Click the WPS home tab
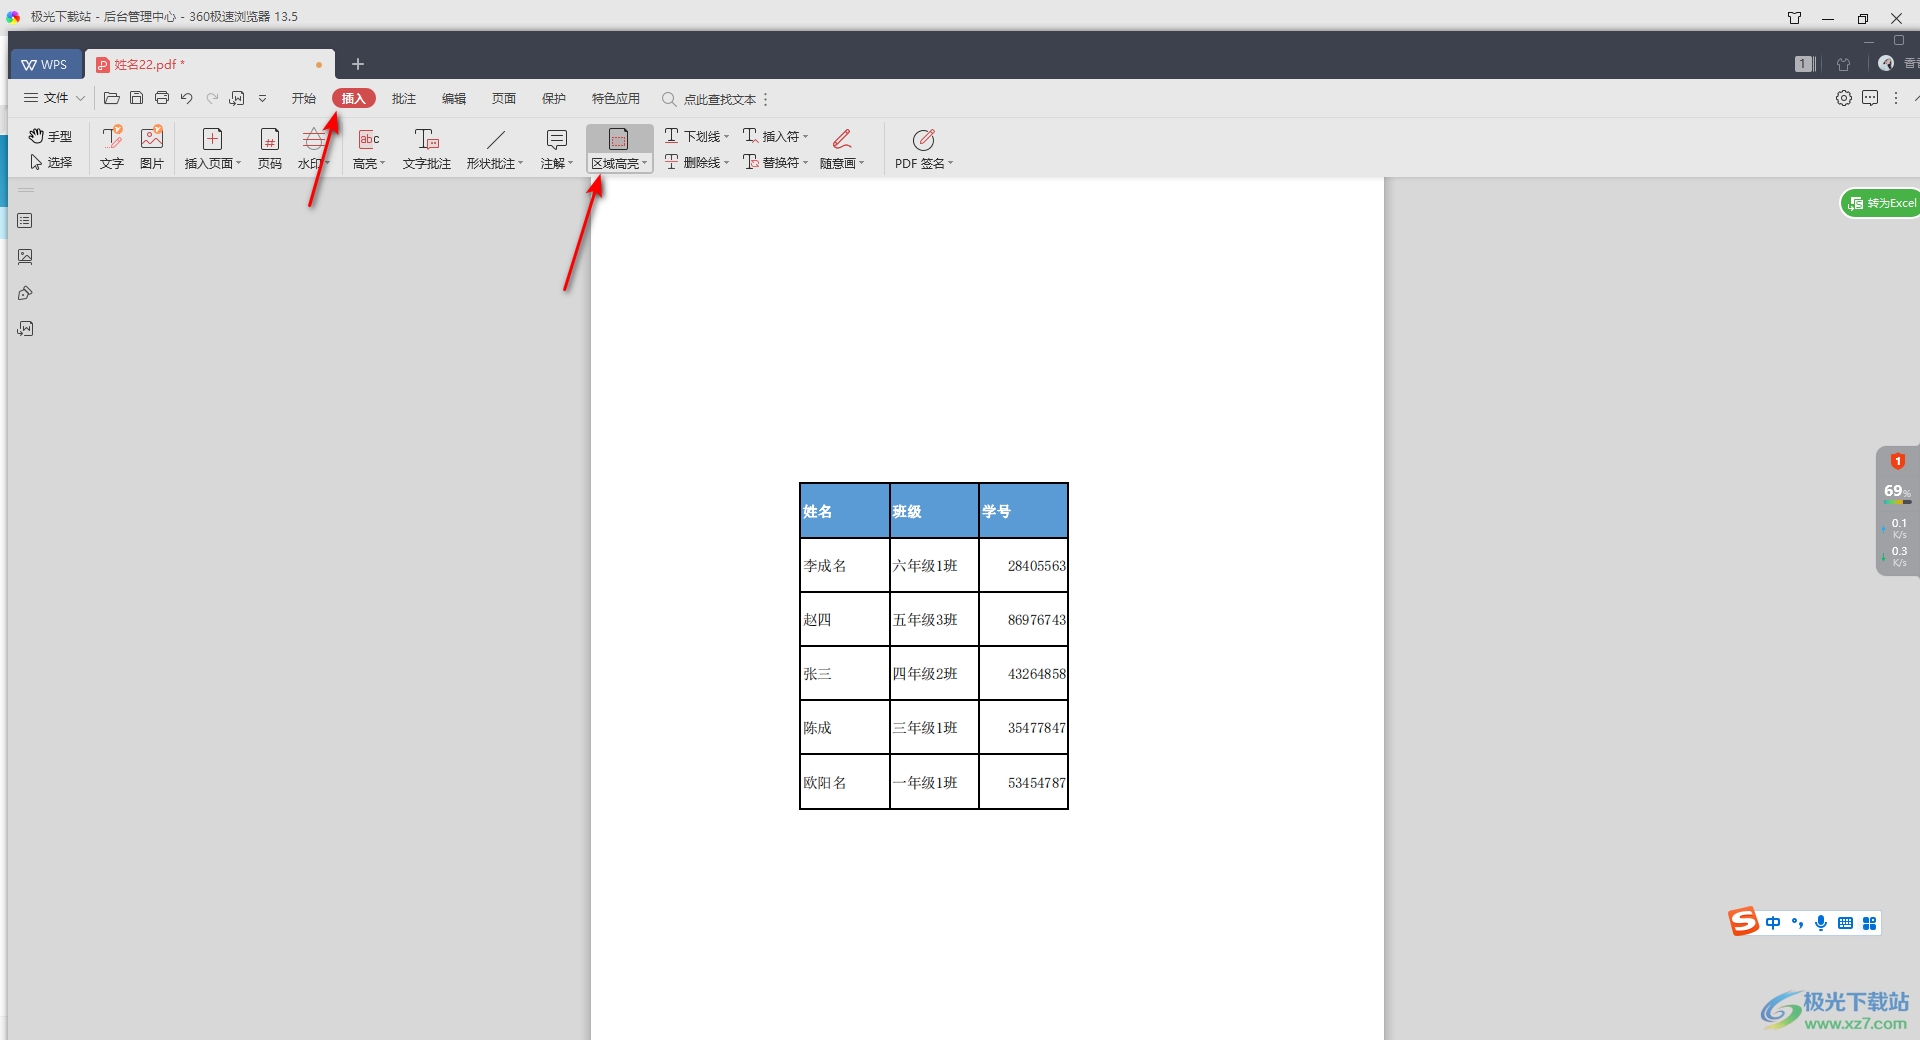Image resolution: width=1920 pixels, height=1040 pixels. [x=44, y=64]
